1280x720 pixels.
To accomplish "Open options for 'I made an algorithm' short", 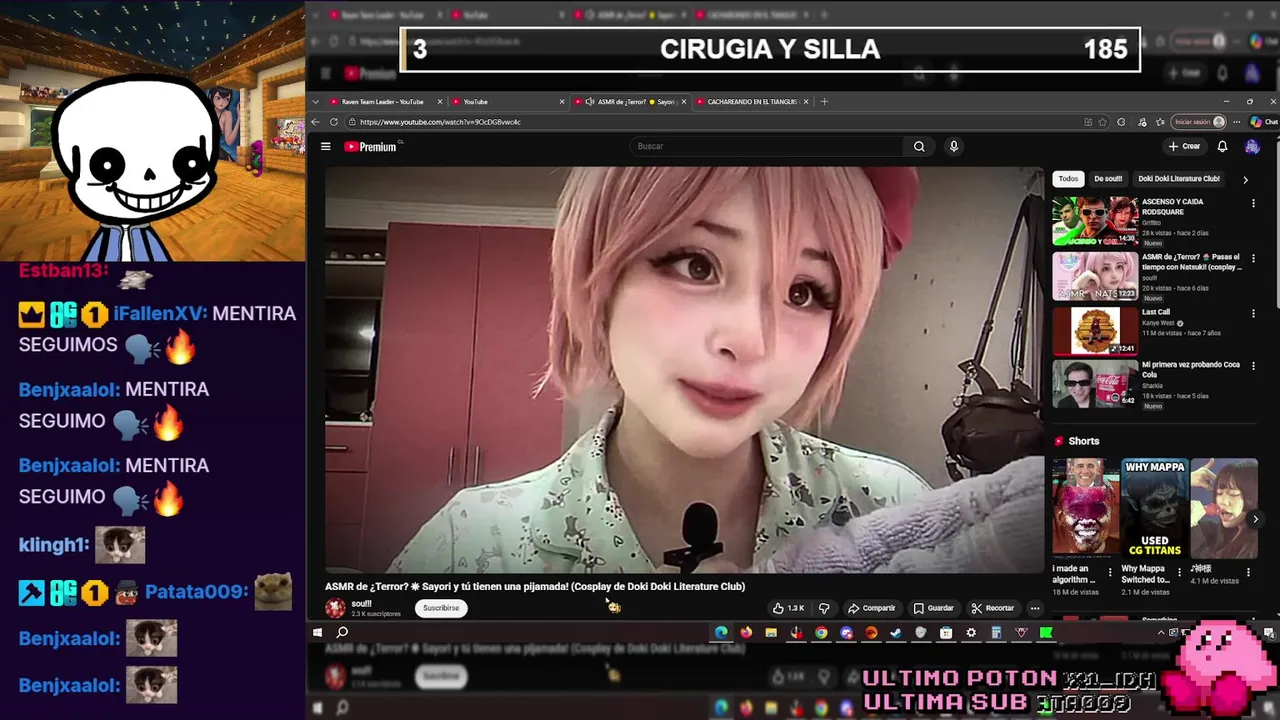I will (1111, 572).
